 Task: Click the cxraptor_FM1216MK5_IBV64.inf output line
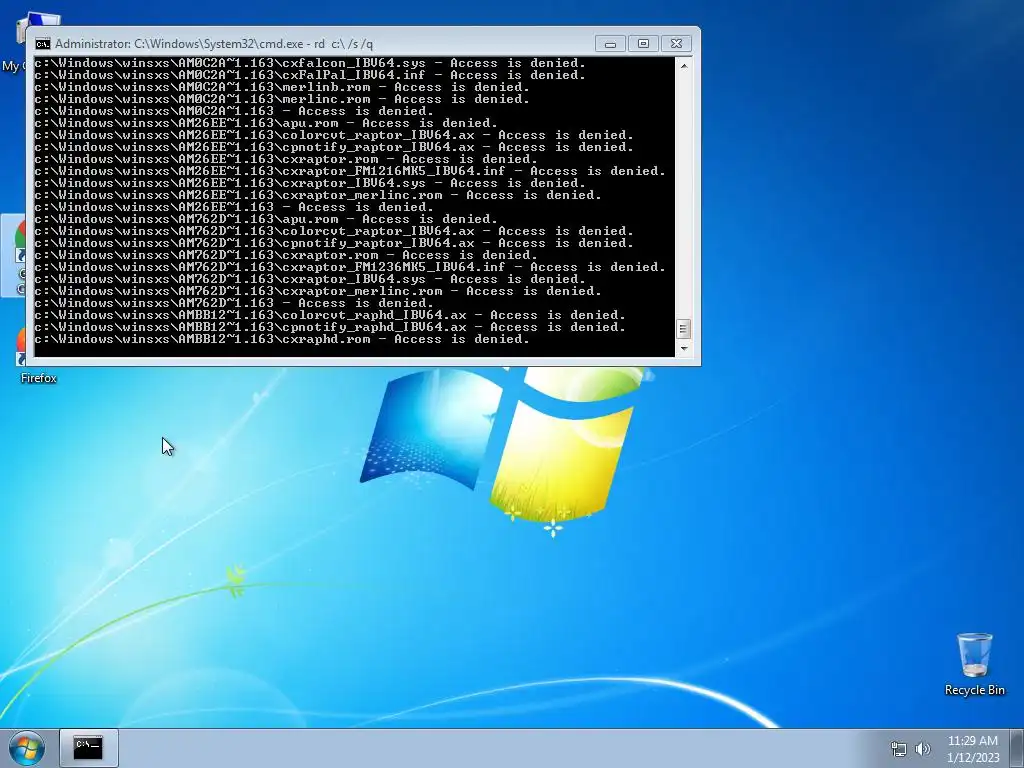click(x=350, y=171)
